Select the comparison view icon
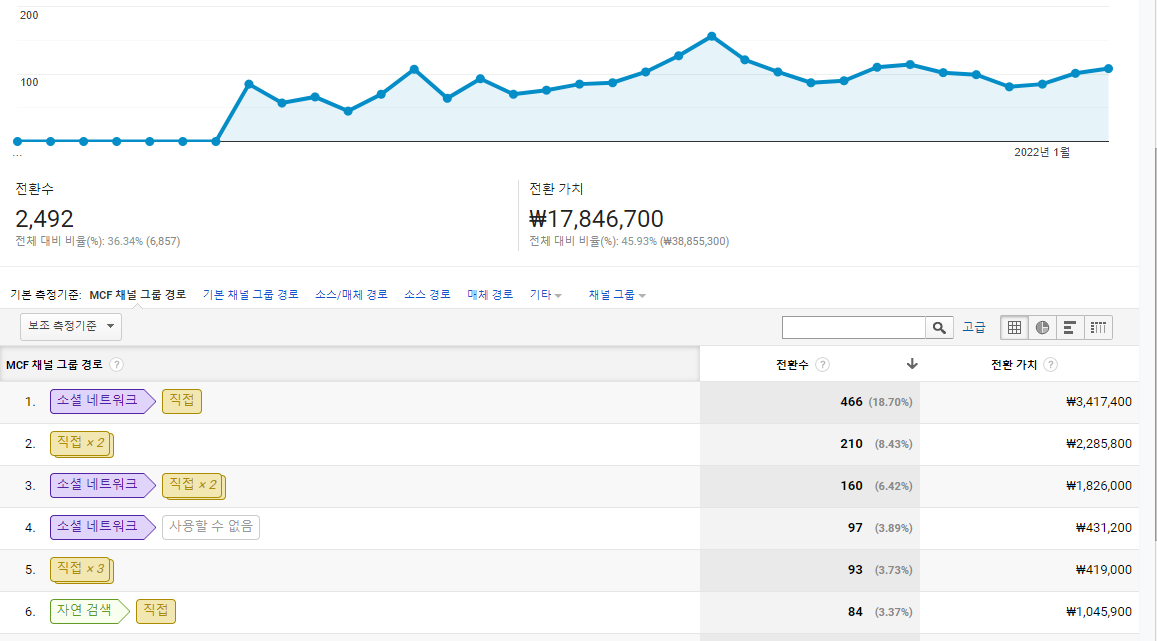Image resolution: width=1157 pixels, height=641 pixels. tap(1098, 328)
